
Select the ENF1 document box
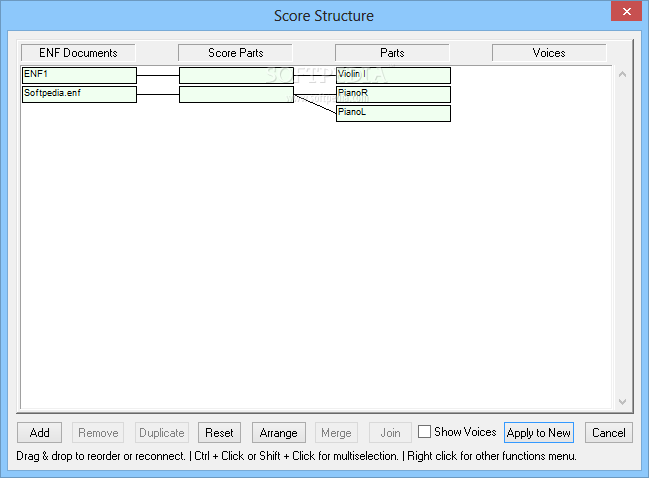click(x=79, y=75)
